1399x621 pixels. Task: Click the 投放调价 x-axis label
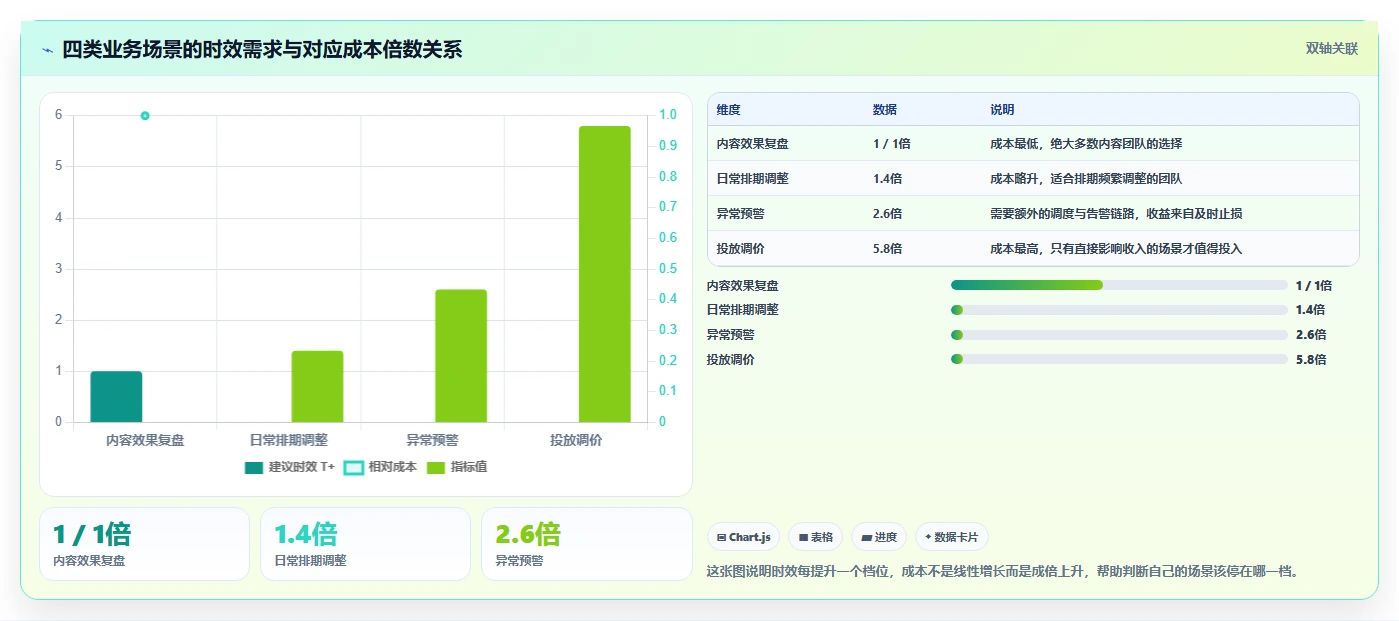(575, 440)
